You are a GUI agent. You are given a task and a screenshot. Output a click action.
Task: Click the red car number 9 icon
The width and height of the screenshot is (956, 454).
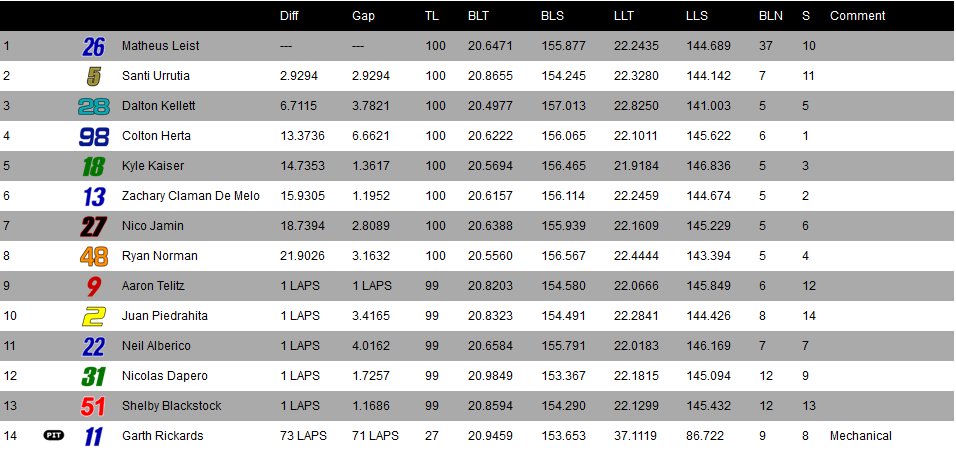click(94, 286)
